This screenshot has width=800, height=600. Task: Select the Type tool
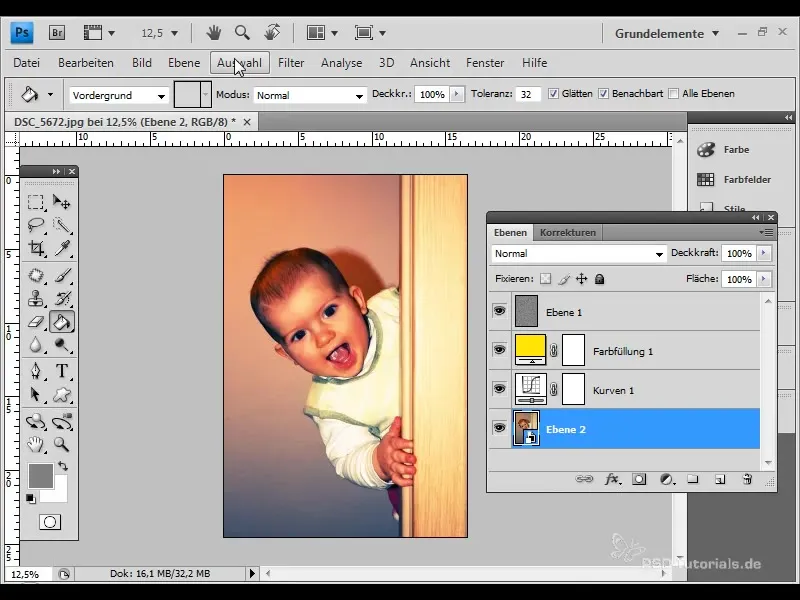[x=62, y=370]
